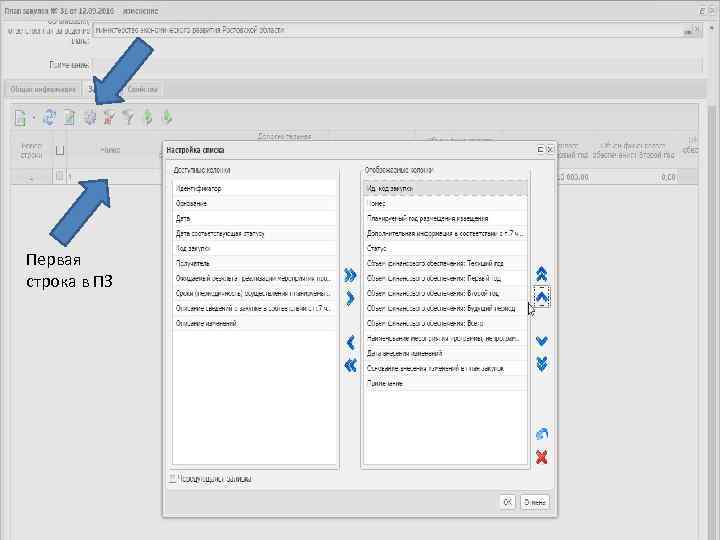The width and height of the screenshot is (720, 540).
Task: Toggle select-all checkbox in table header
Action: pos(60,150)
